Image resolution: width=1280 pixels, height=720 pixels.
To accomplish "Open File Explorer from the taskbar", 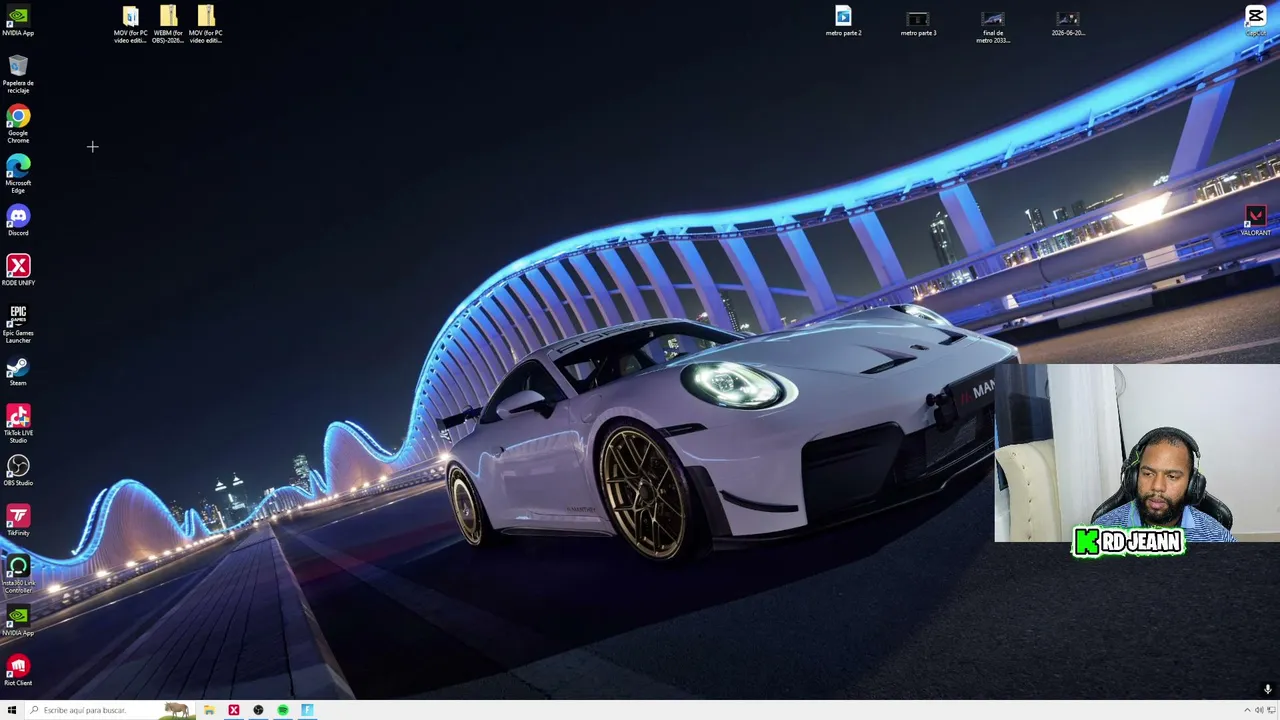I will click(x=209, y=710).
